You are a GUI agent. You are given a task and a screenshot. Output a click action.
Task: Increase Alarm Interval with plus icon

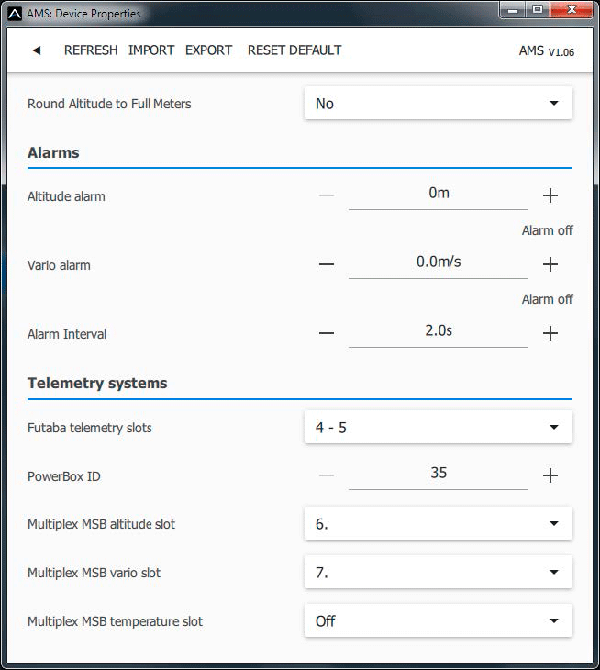(550, 334)
